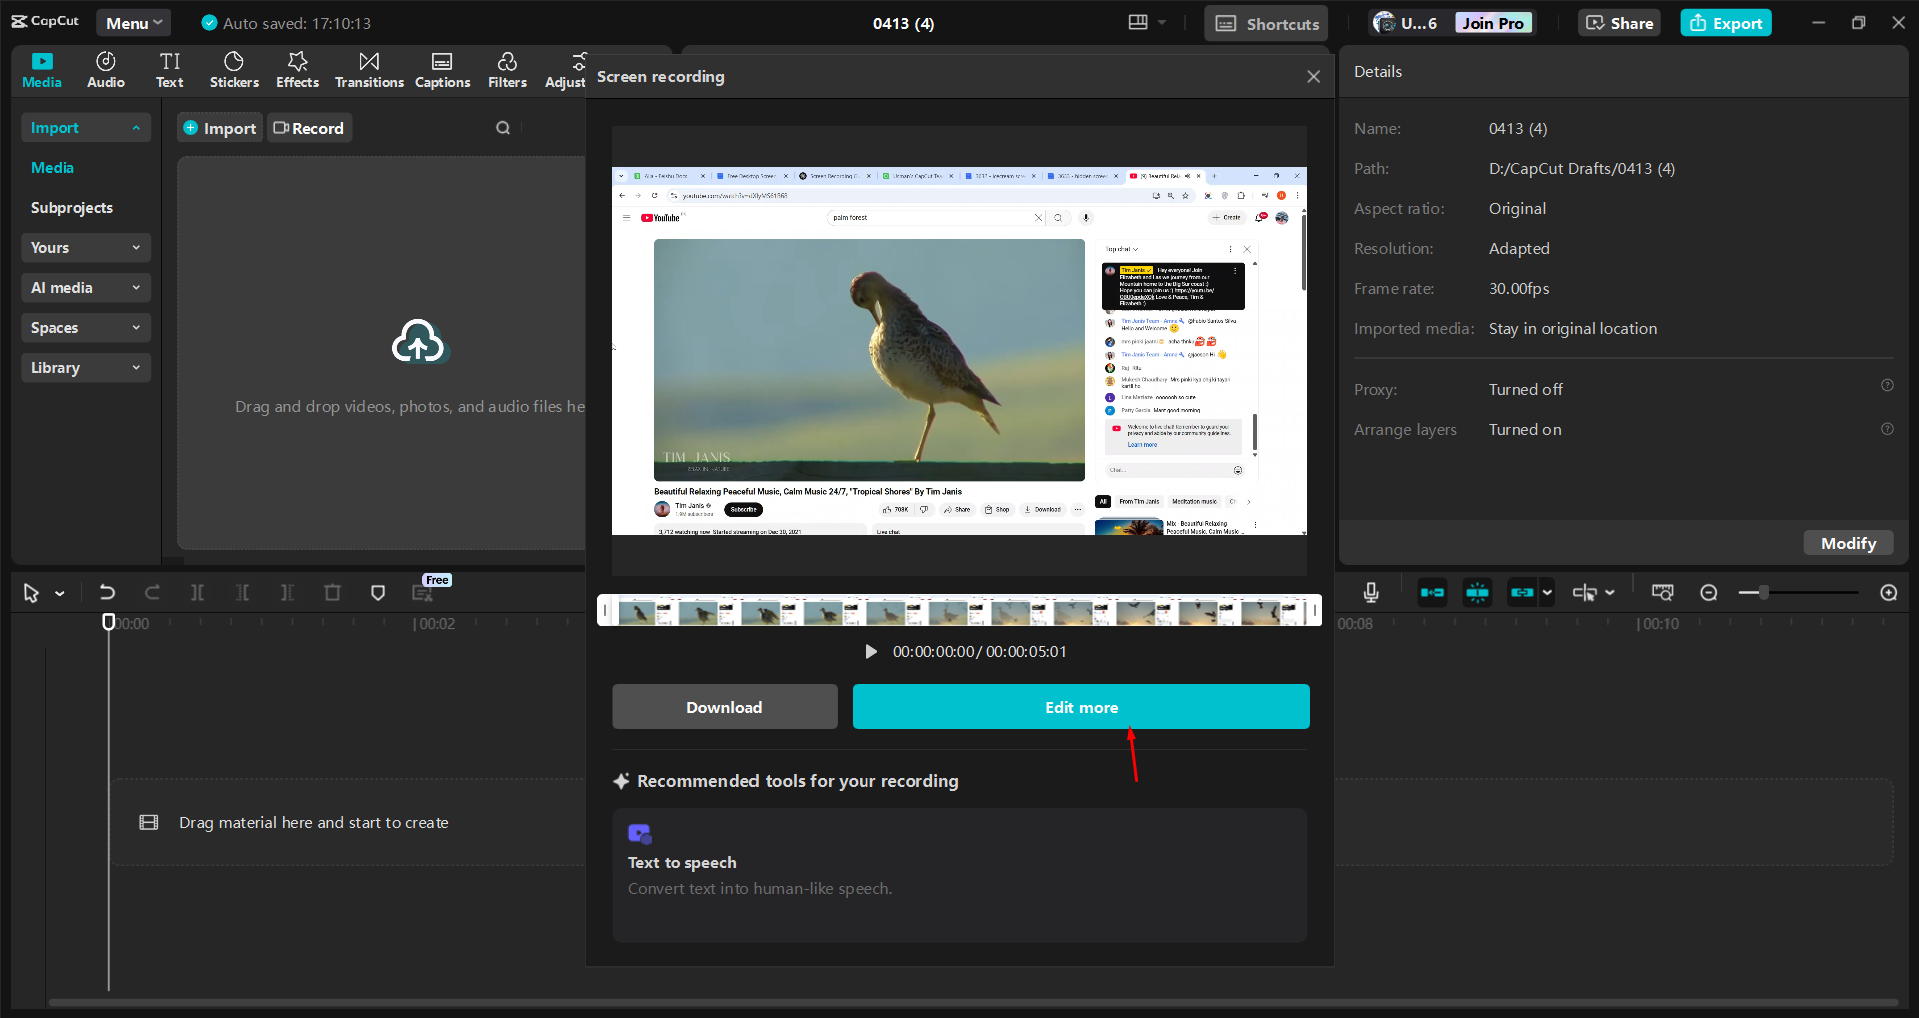
Task: Open the Stickers panel
Action: pyautogui.click(x=234, y=70)
